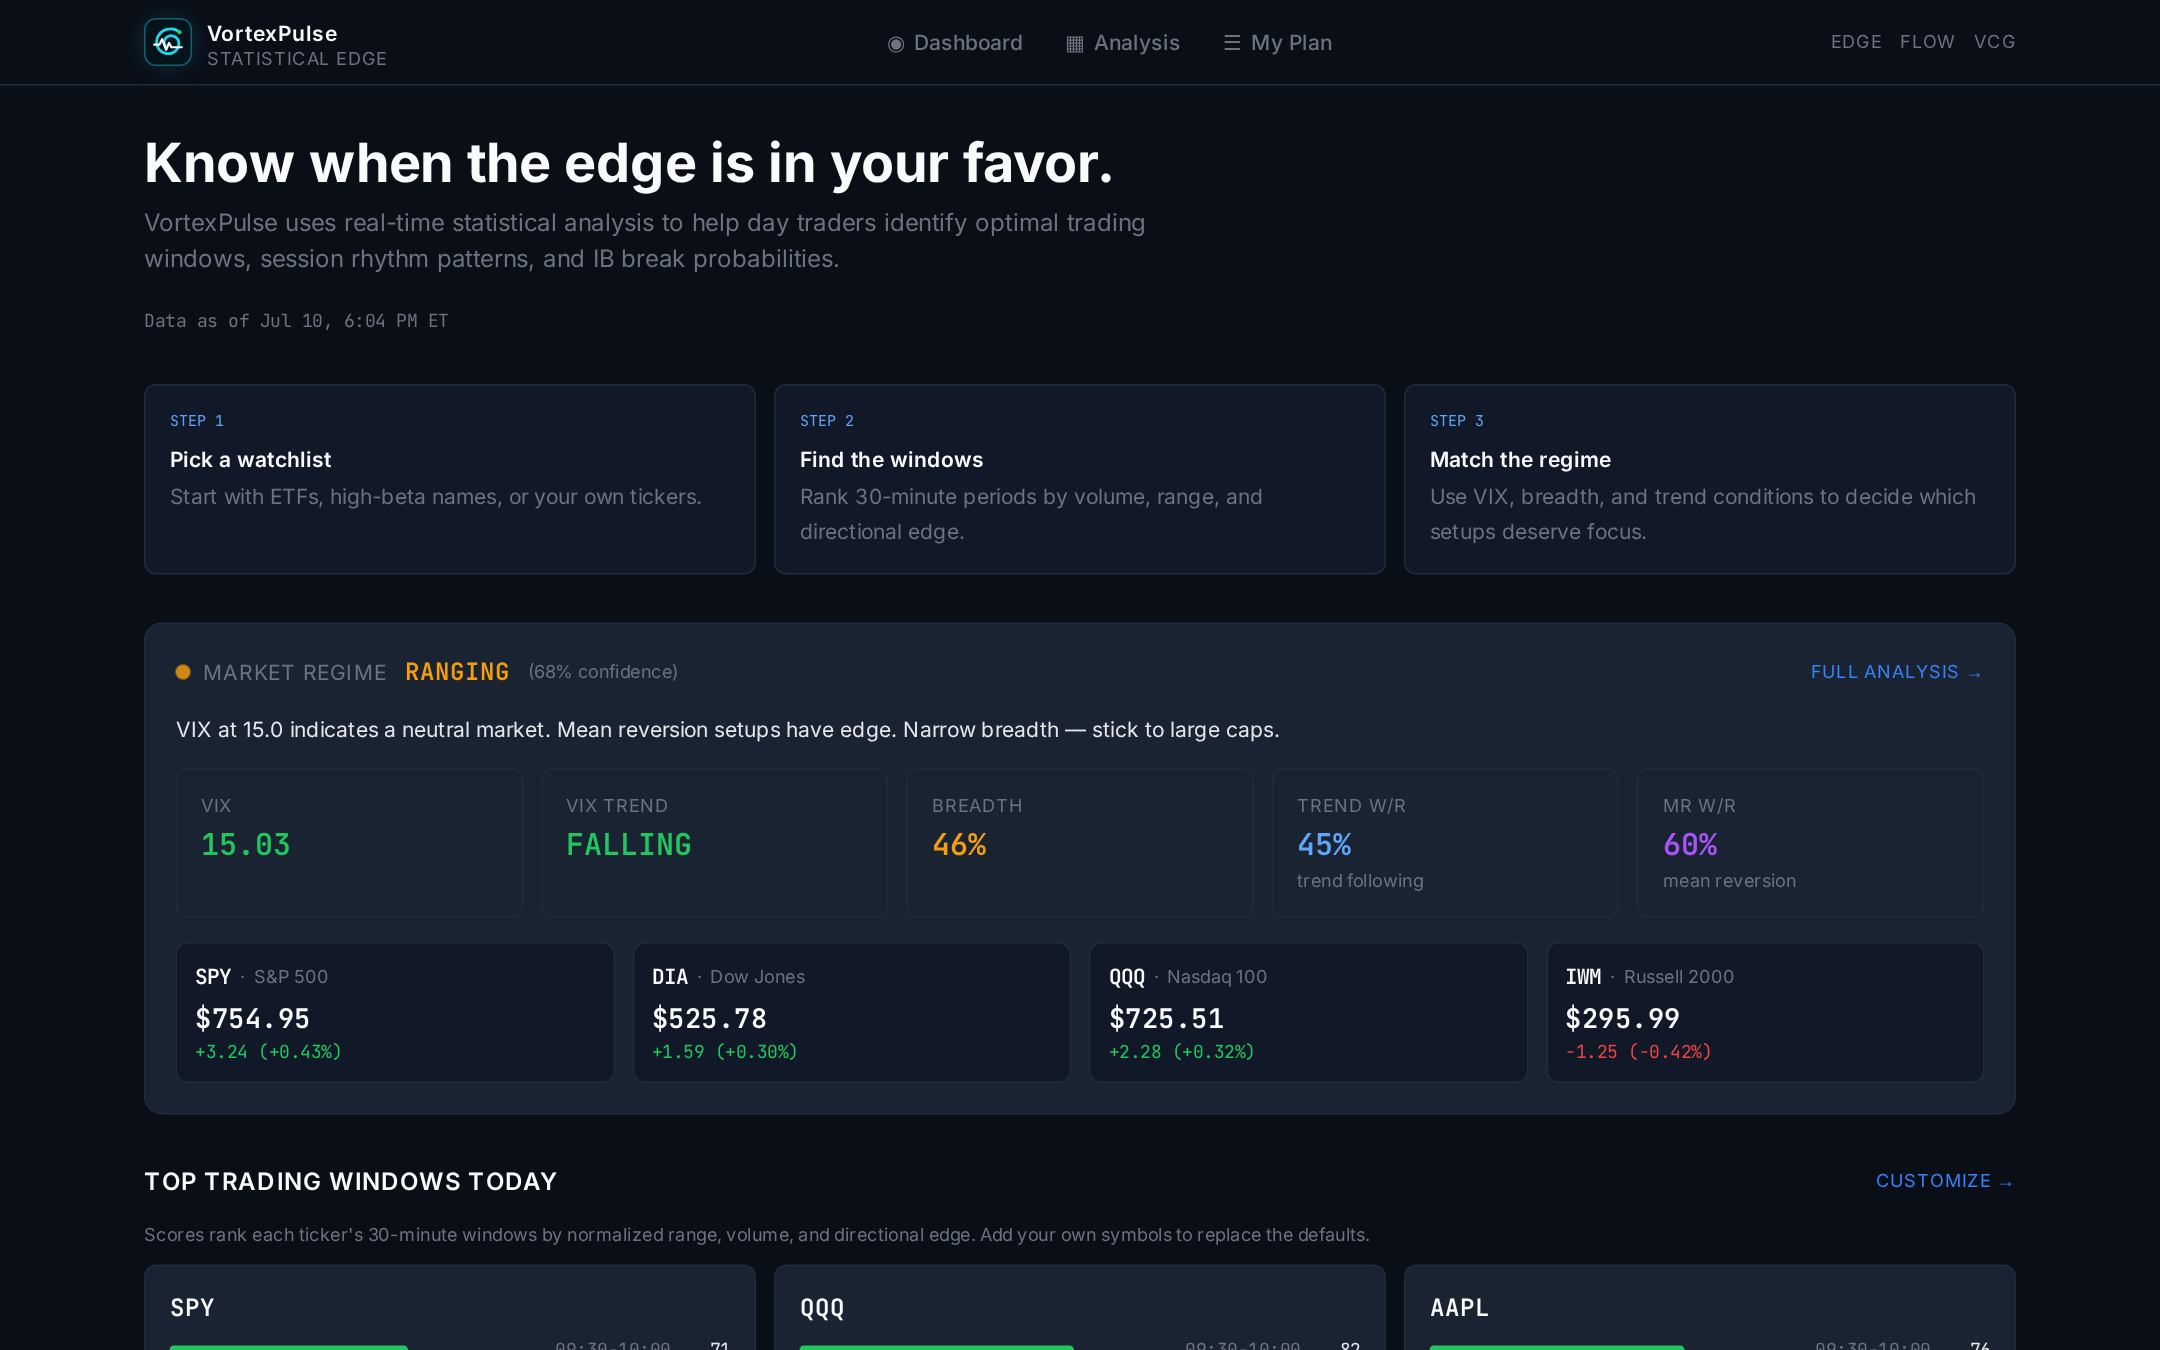Click the IWM price $295.99

pos(1623,1019)
